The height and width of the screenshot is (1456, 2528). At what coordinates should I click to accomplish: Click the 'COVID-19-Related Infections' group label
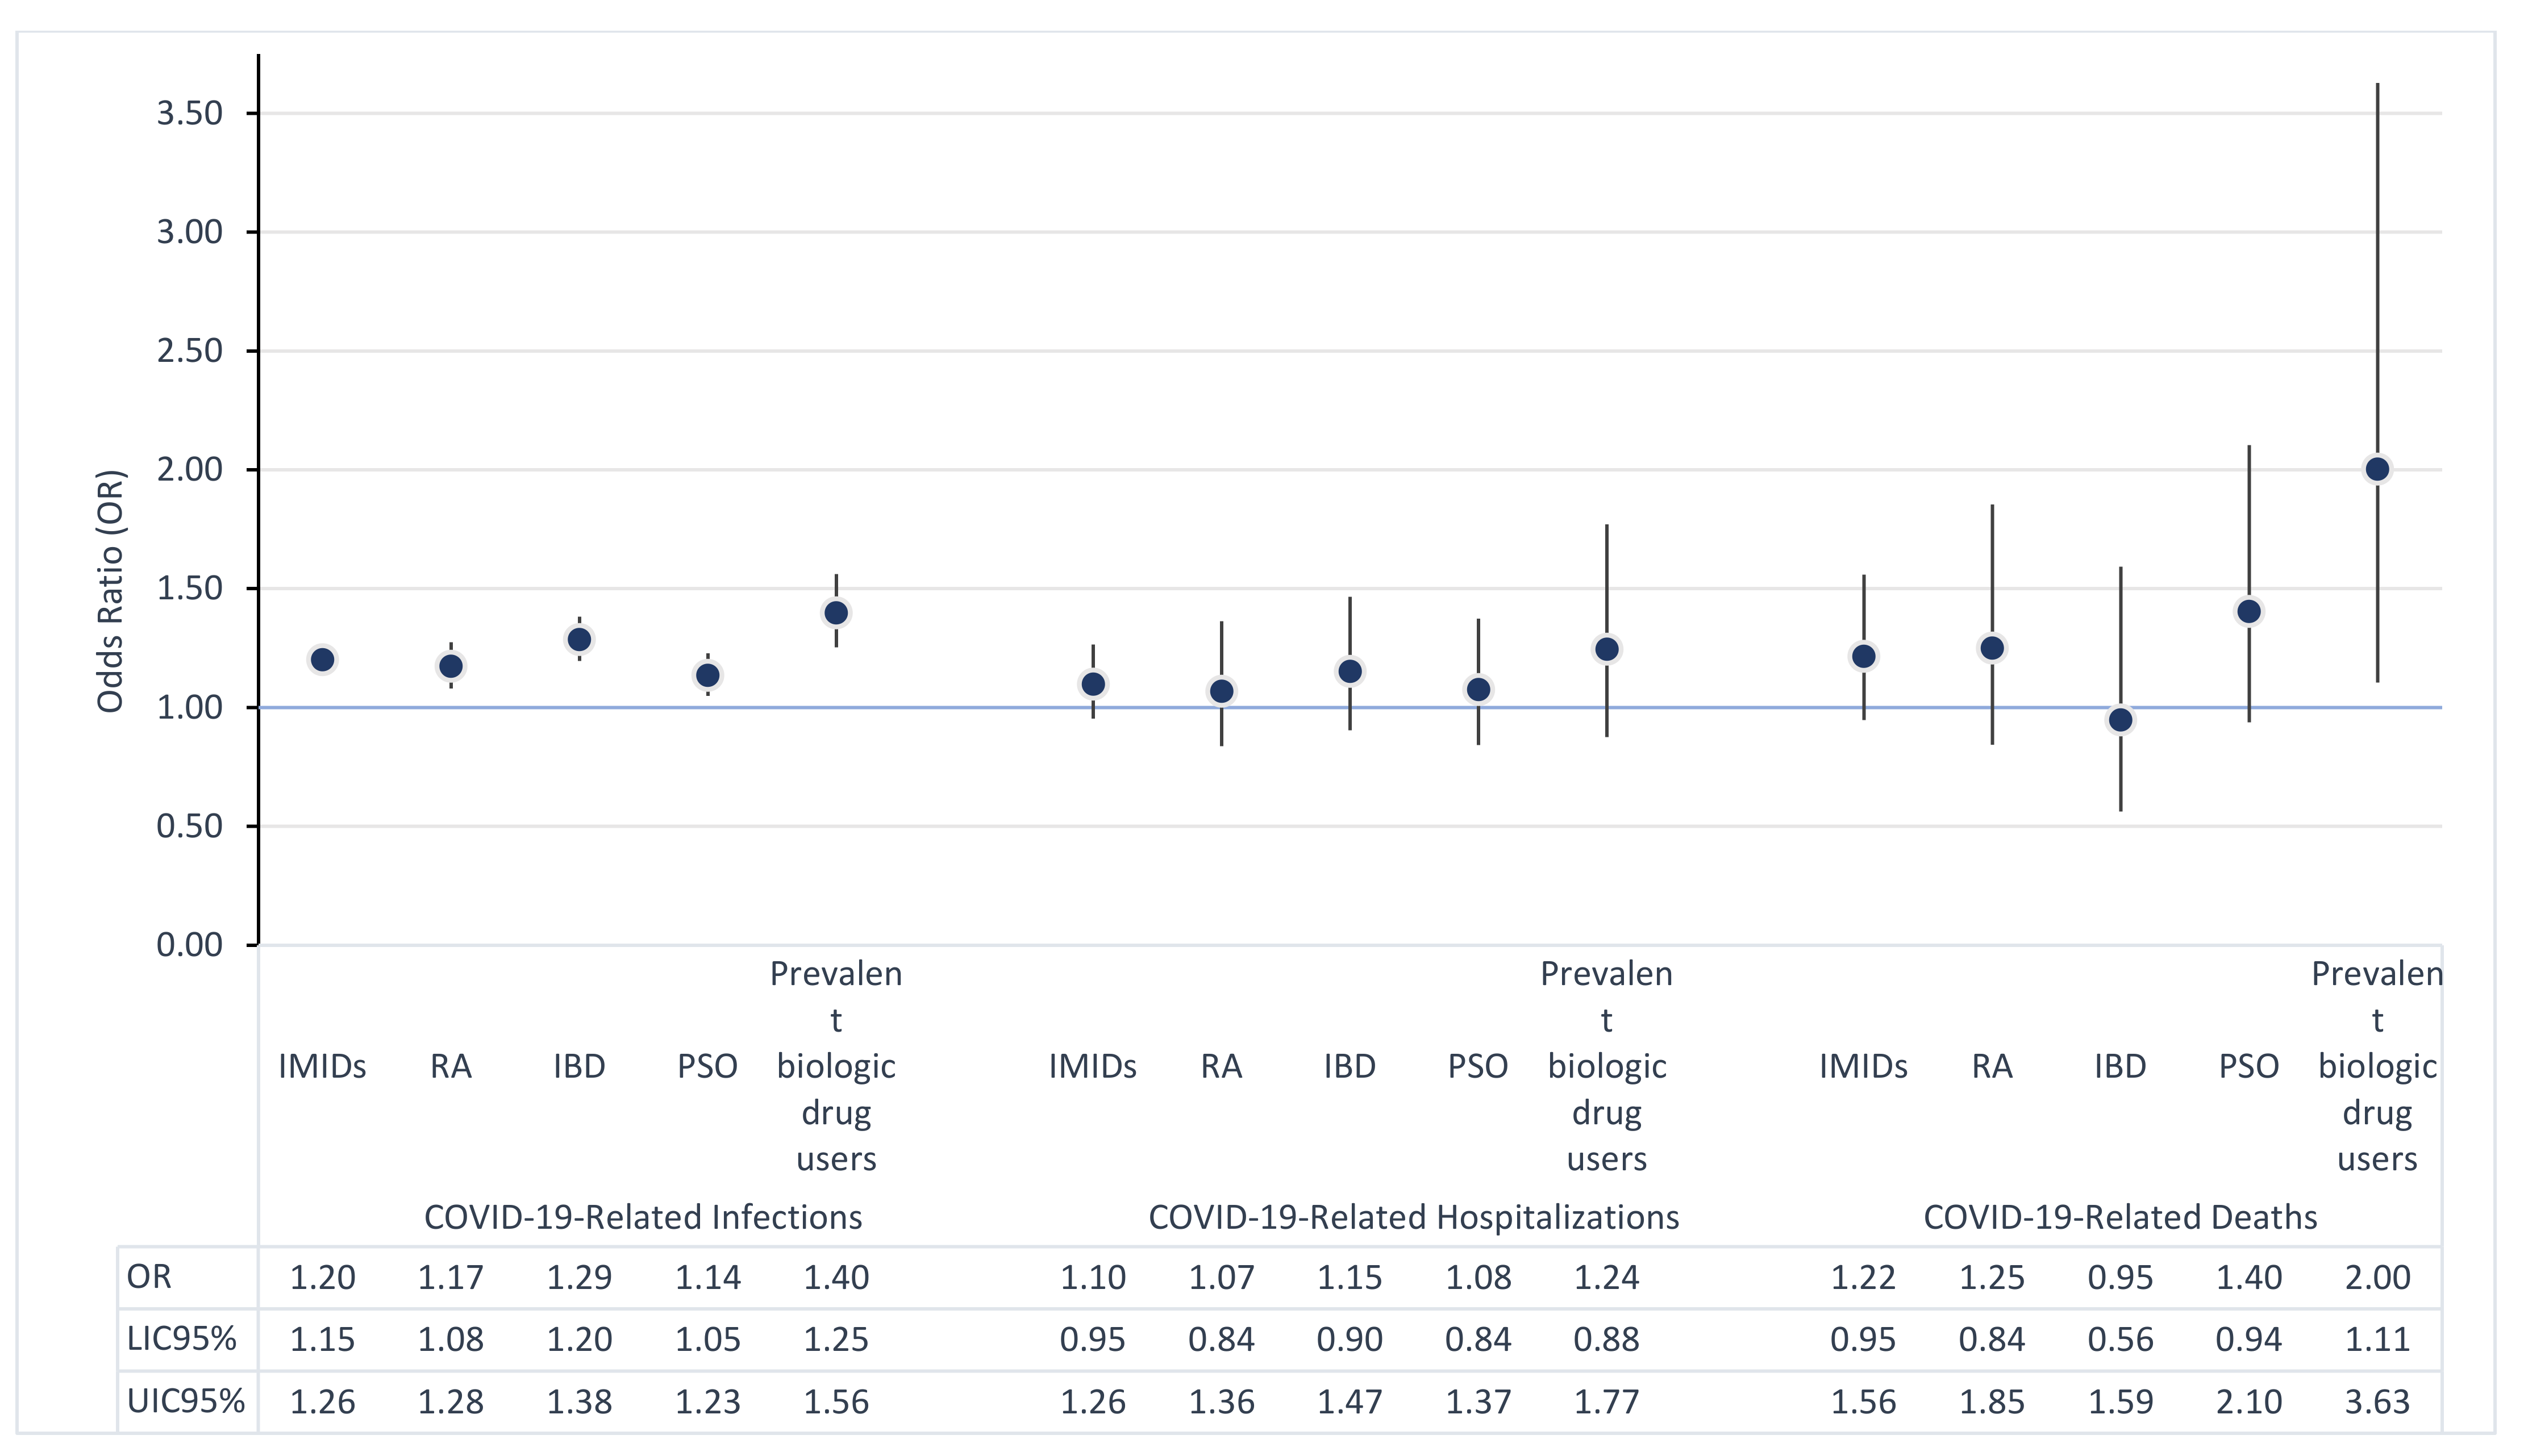[x=643, y=1217]
